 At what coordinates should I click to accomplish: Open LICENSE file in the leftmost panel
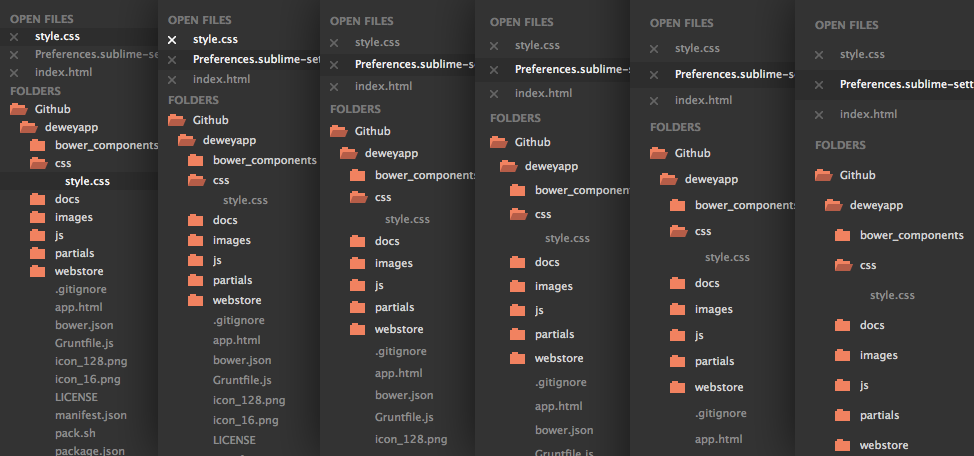click(76, 398)
